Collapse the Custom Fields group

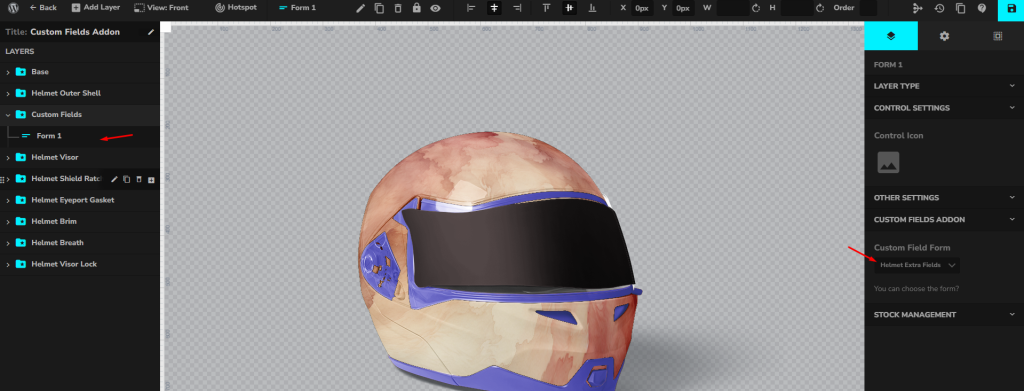pos(8,115)
